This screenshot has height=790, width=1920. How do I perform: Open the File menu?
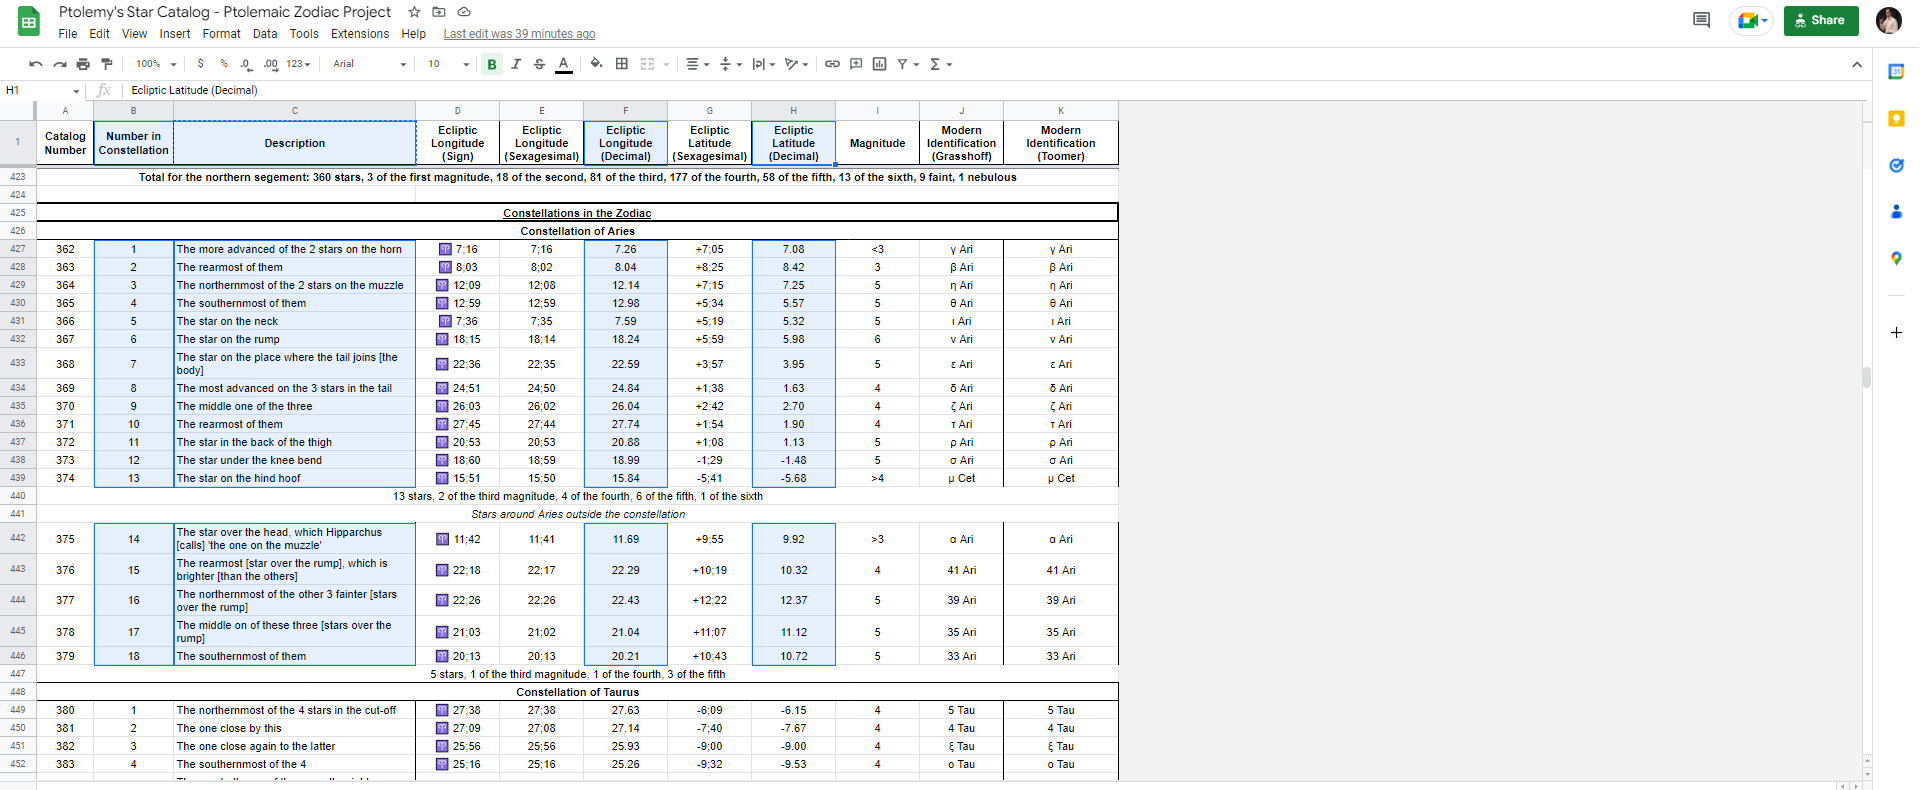[x=68, y=34]
